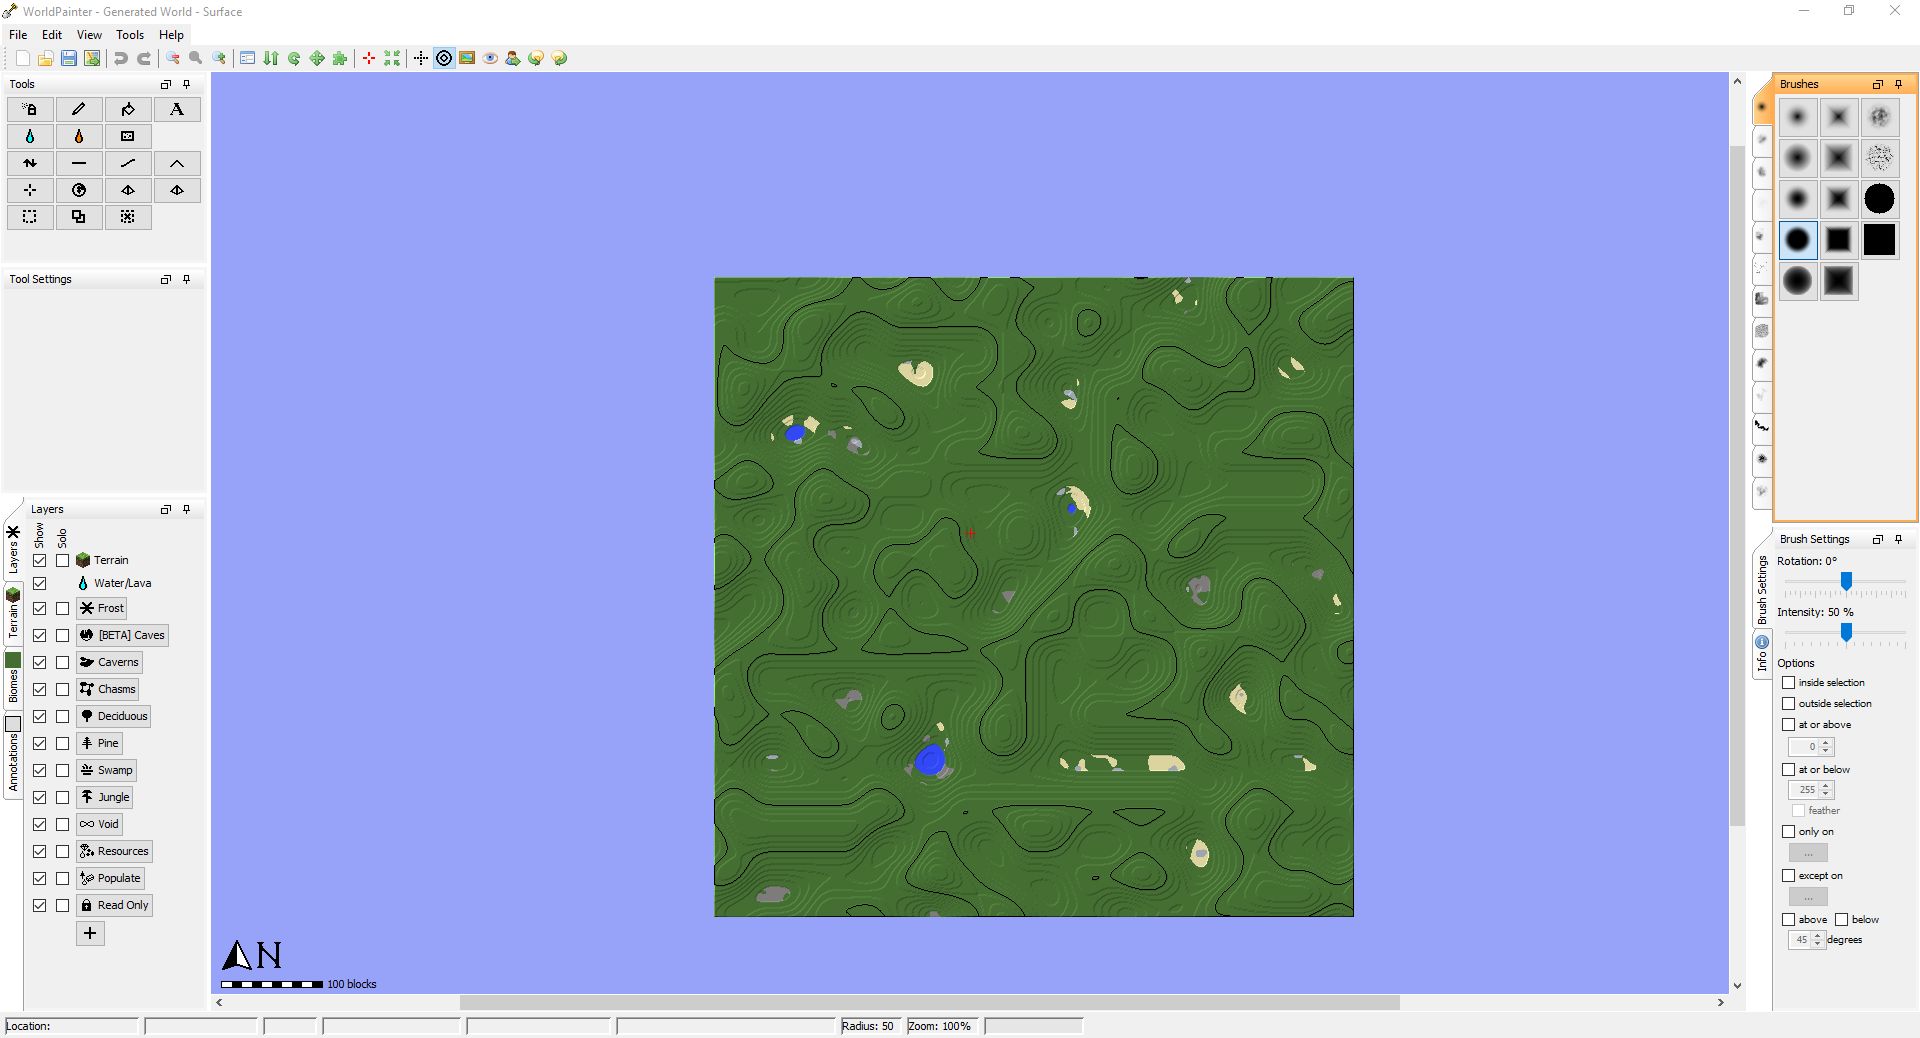The height and width of the screenshot is (1038, 1920).
Task: Click the brush Intensity slider handle
Action: point(1846,633)
